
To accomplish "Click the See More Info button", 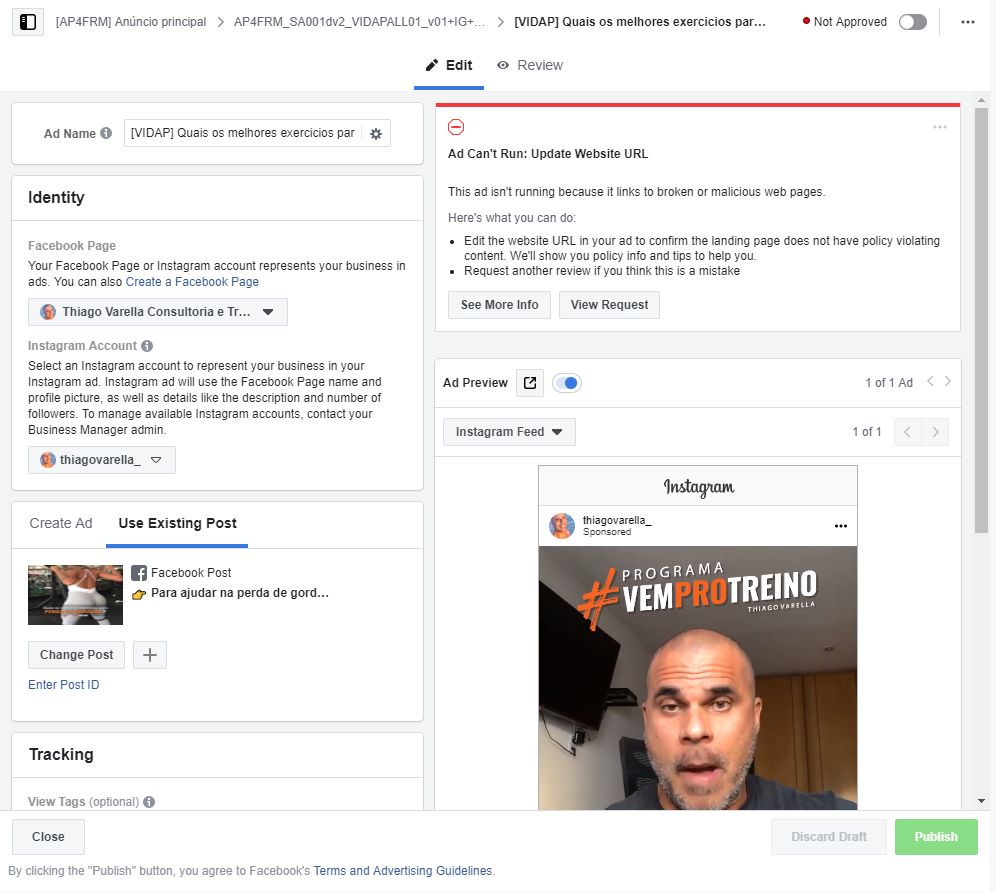I will pyautogui.click(x=499, y=305).
